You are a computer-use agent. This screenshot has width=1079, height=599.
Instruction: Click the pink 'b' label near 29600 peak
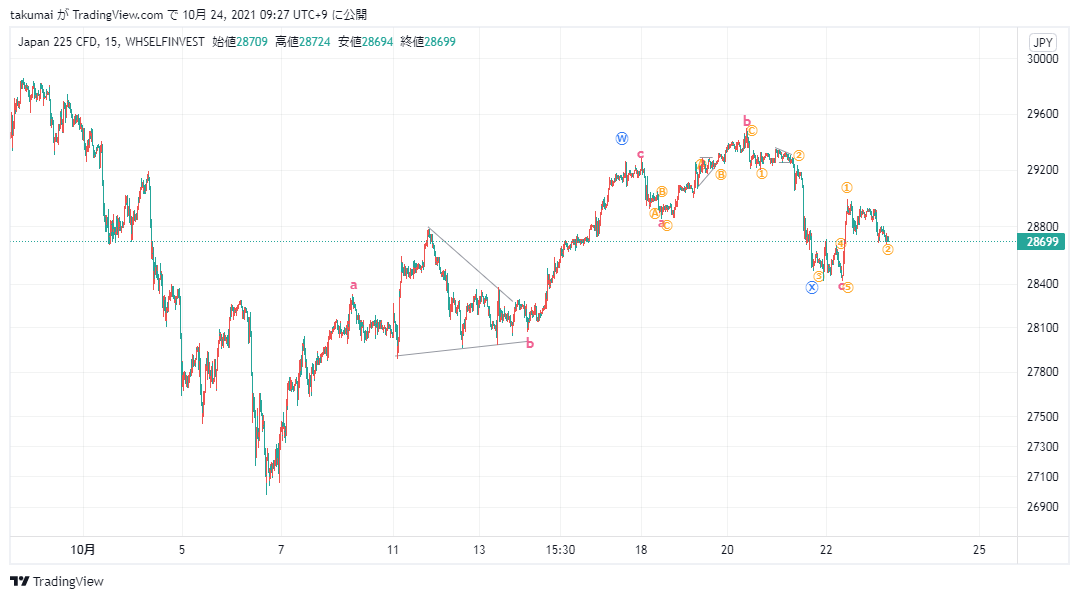point(747,122)
